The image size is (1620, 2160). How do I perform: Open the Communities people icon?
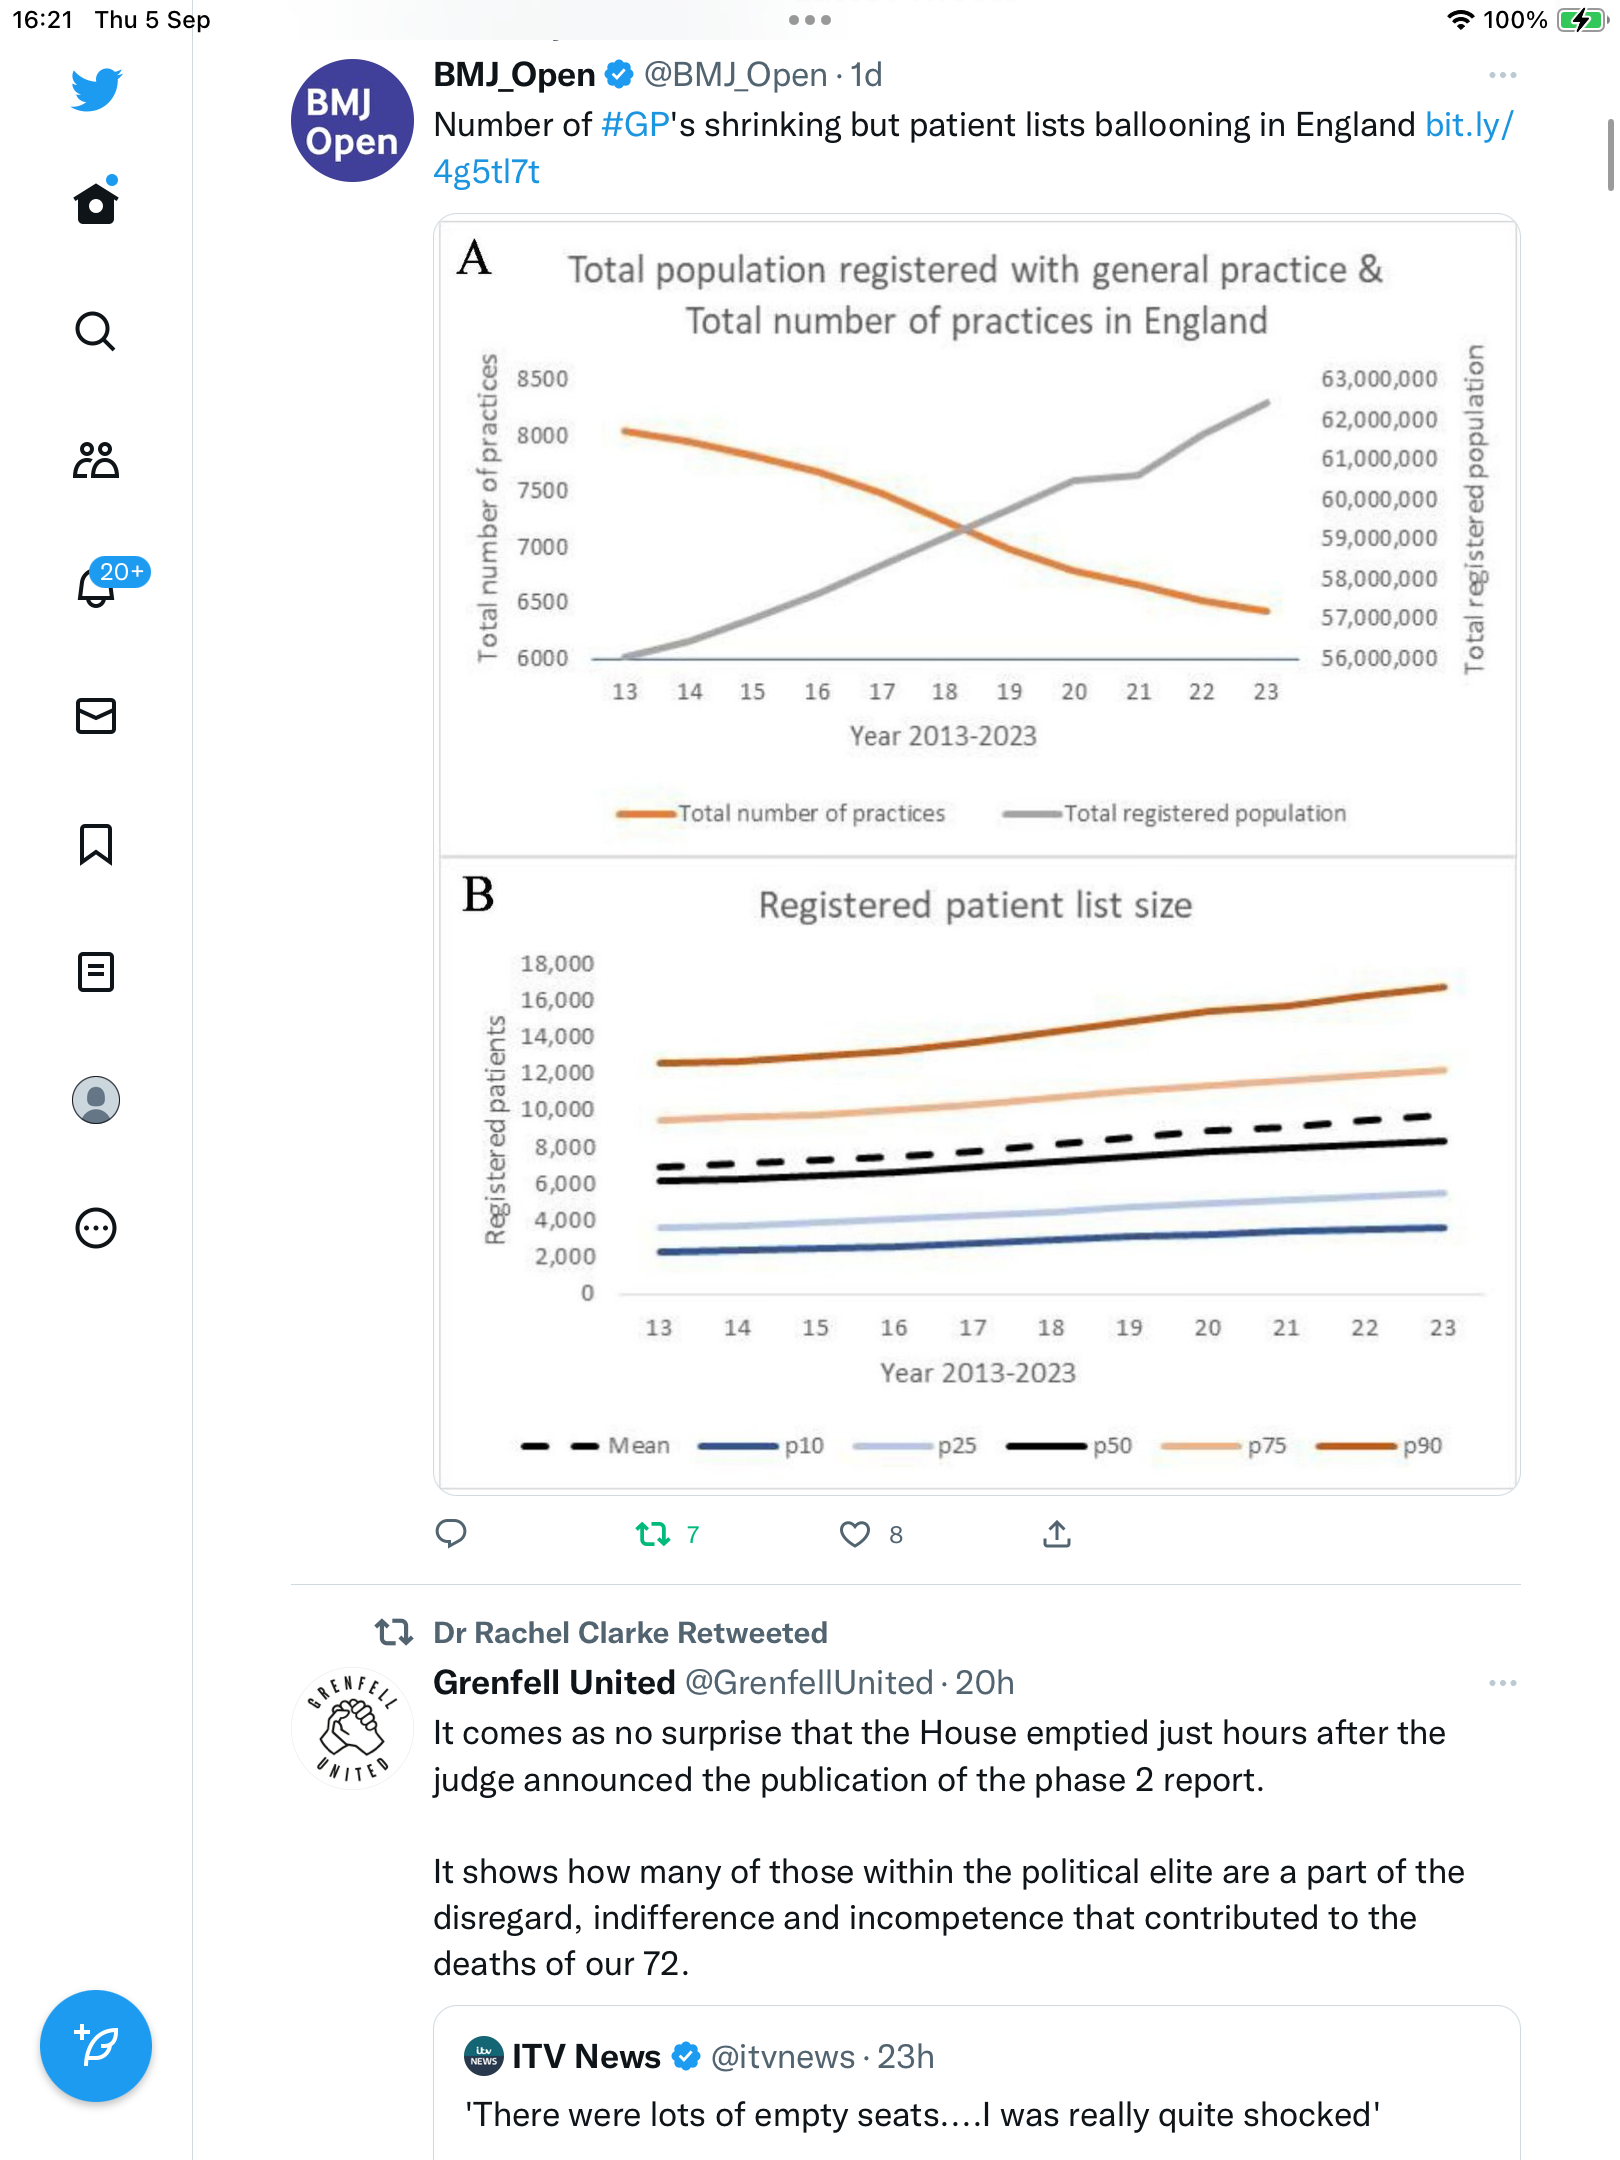[x=96, y=459]
